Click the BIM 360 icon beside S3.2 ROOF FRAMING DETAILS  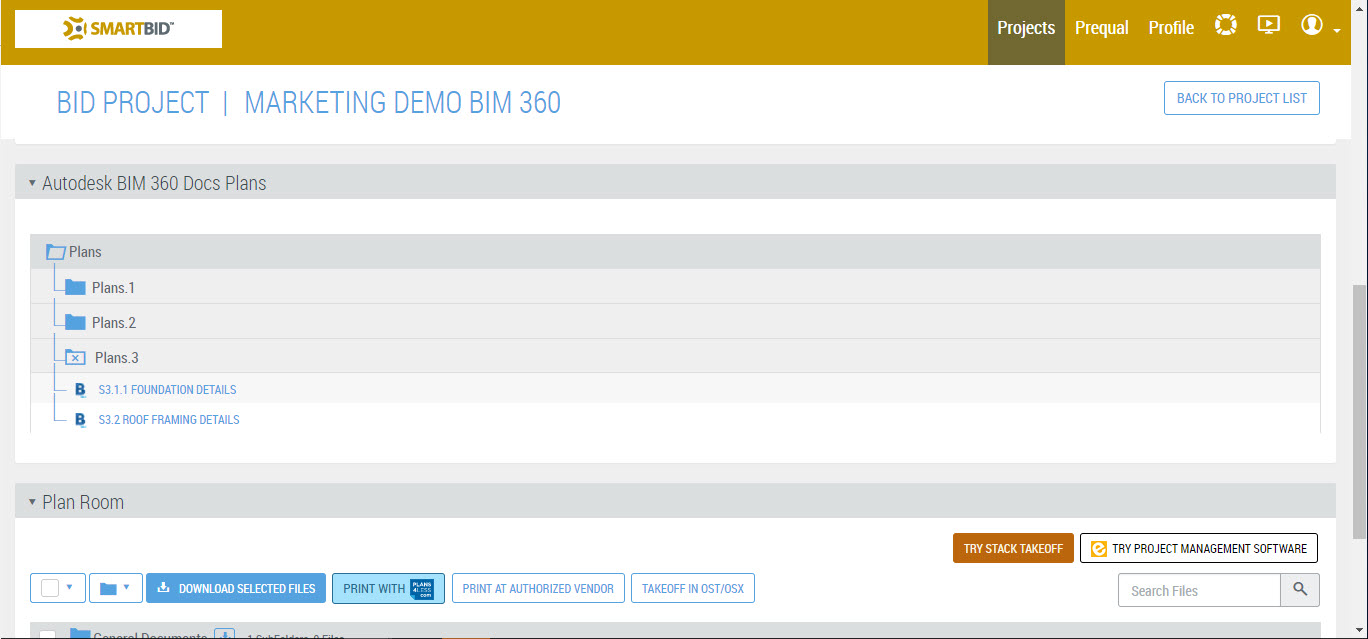[x=80, y=419]
